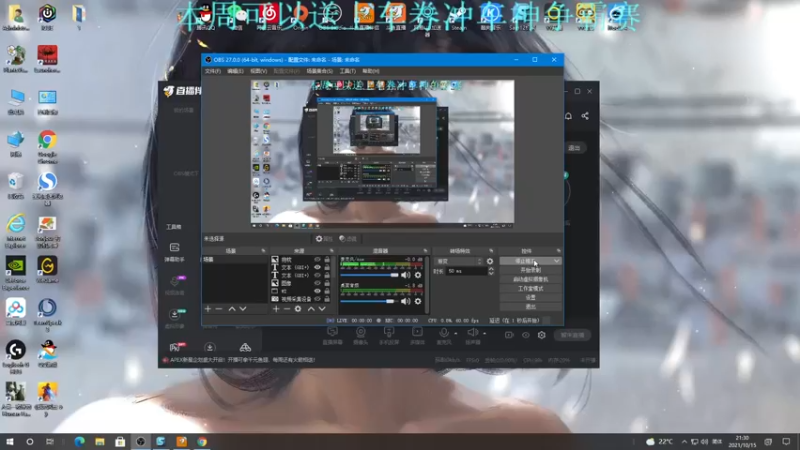
Task: Open source properties gear in 来源 toolbar
Action: [x=298, y=309]
